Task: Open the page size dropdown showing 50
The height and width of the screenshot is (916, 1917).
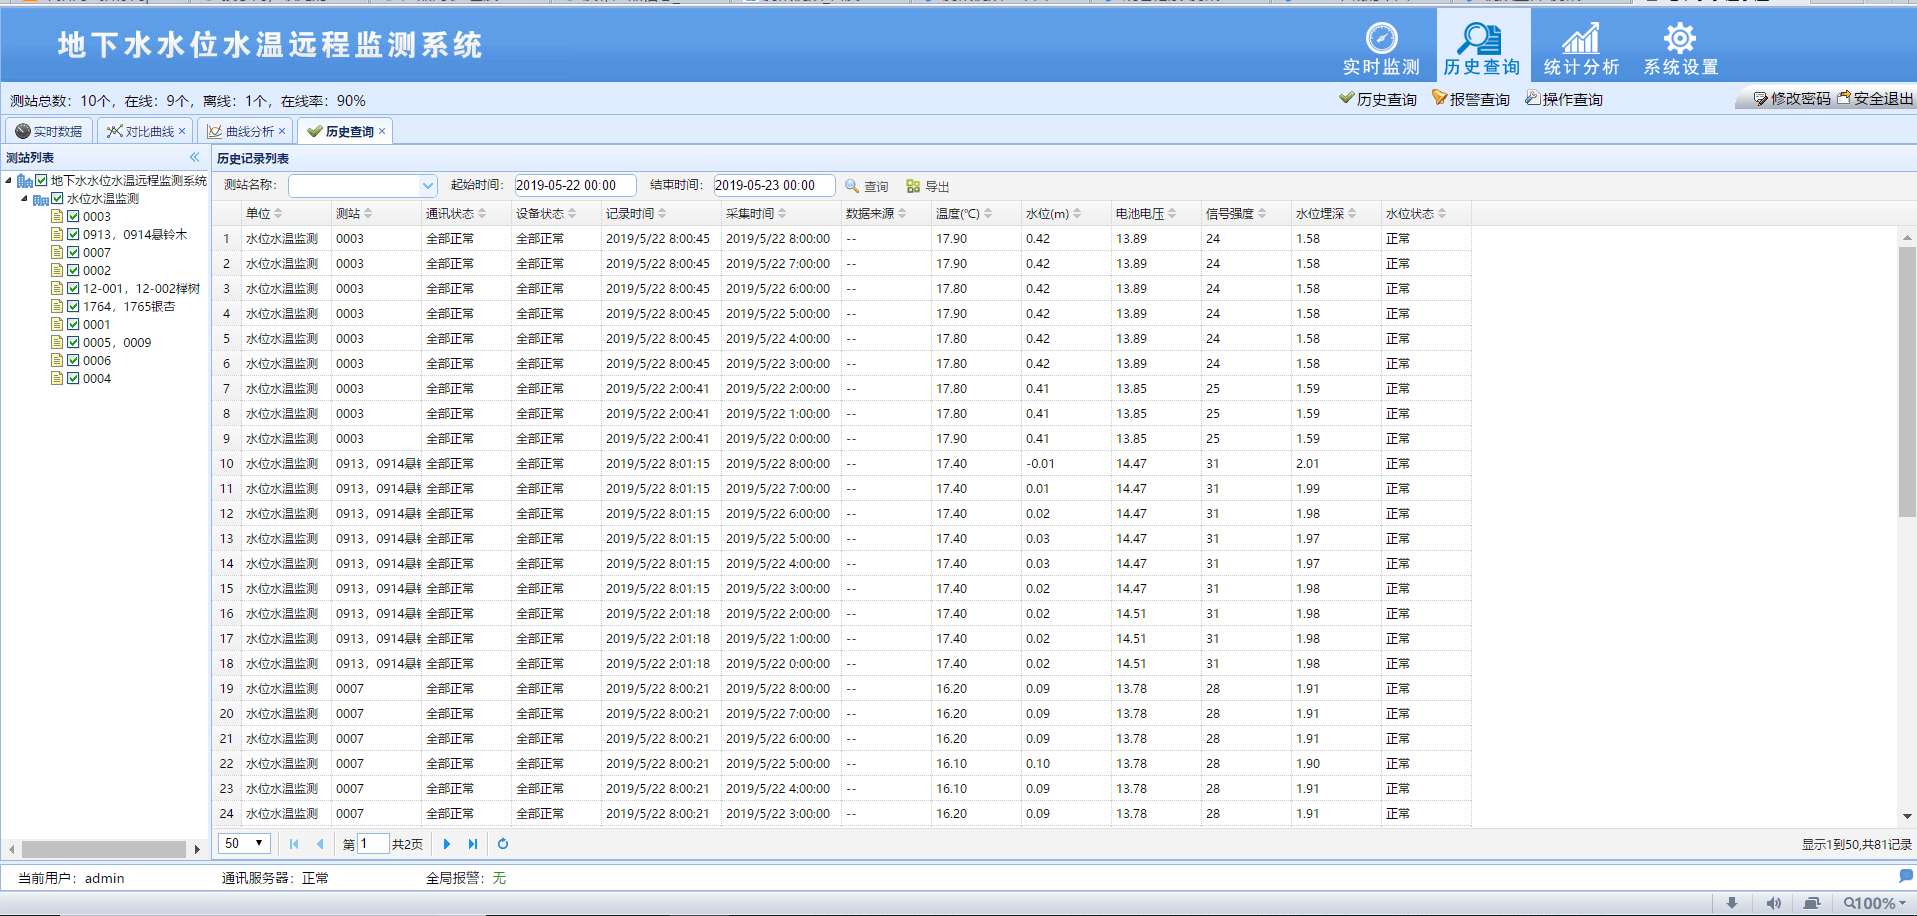Action: [244, 843]
